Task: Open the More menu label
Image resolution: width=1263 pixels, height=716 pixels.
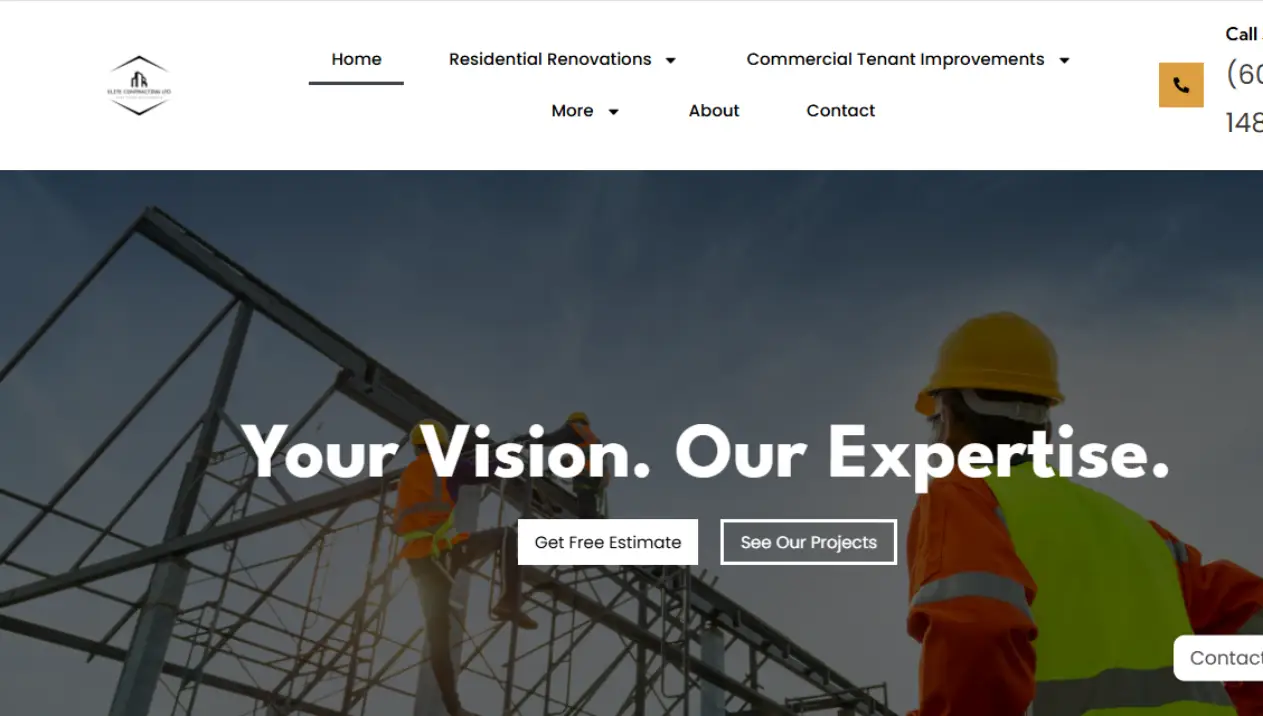Action: (572, 111)
